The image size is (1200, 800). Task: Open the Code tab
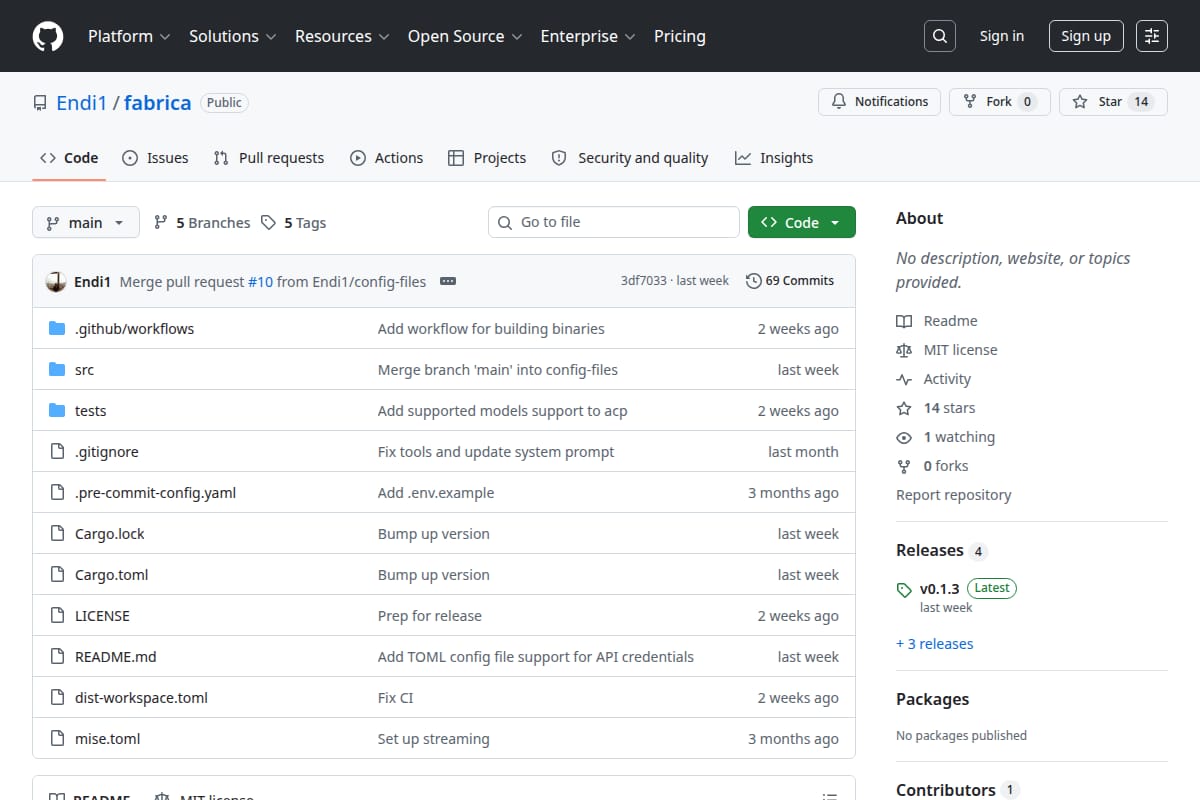coord(69,158)
